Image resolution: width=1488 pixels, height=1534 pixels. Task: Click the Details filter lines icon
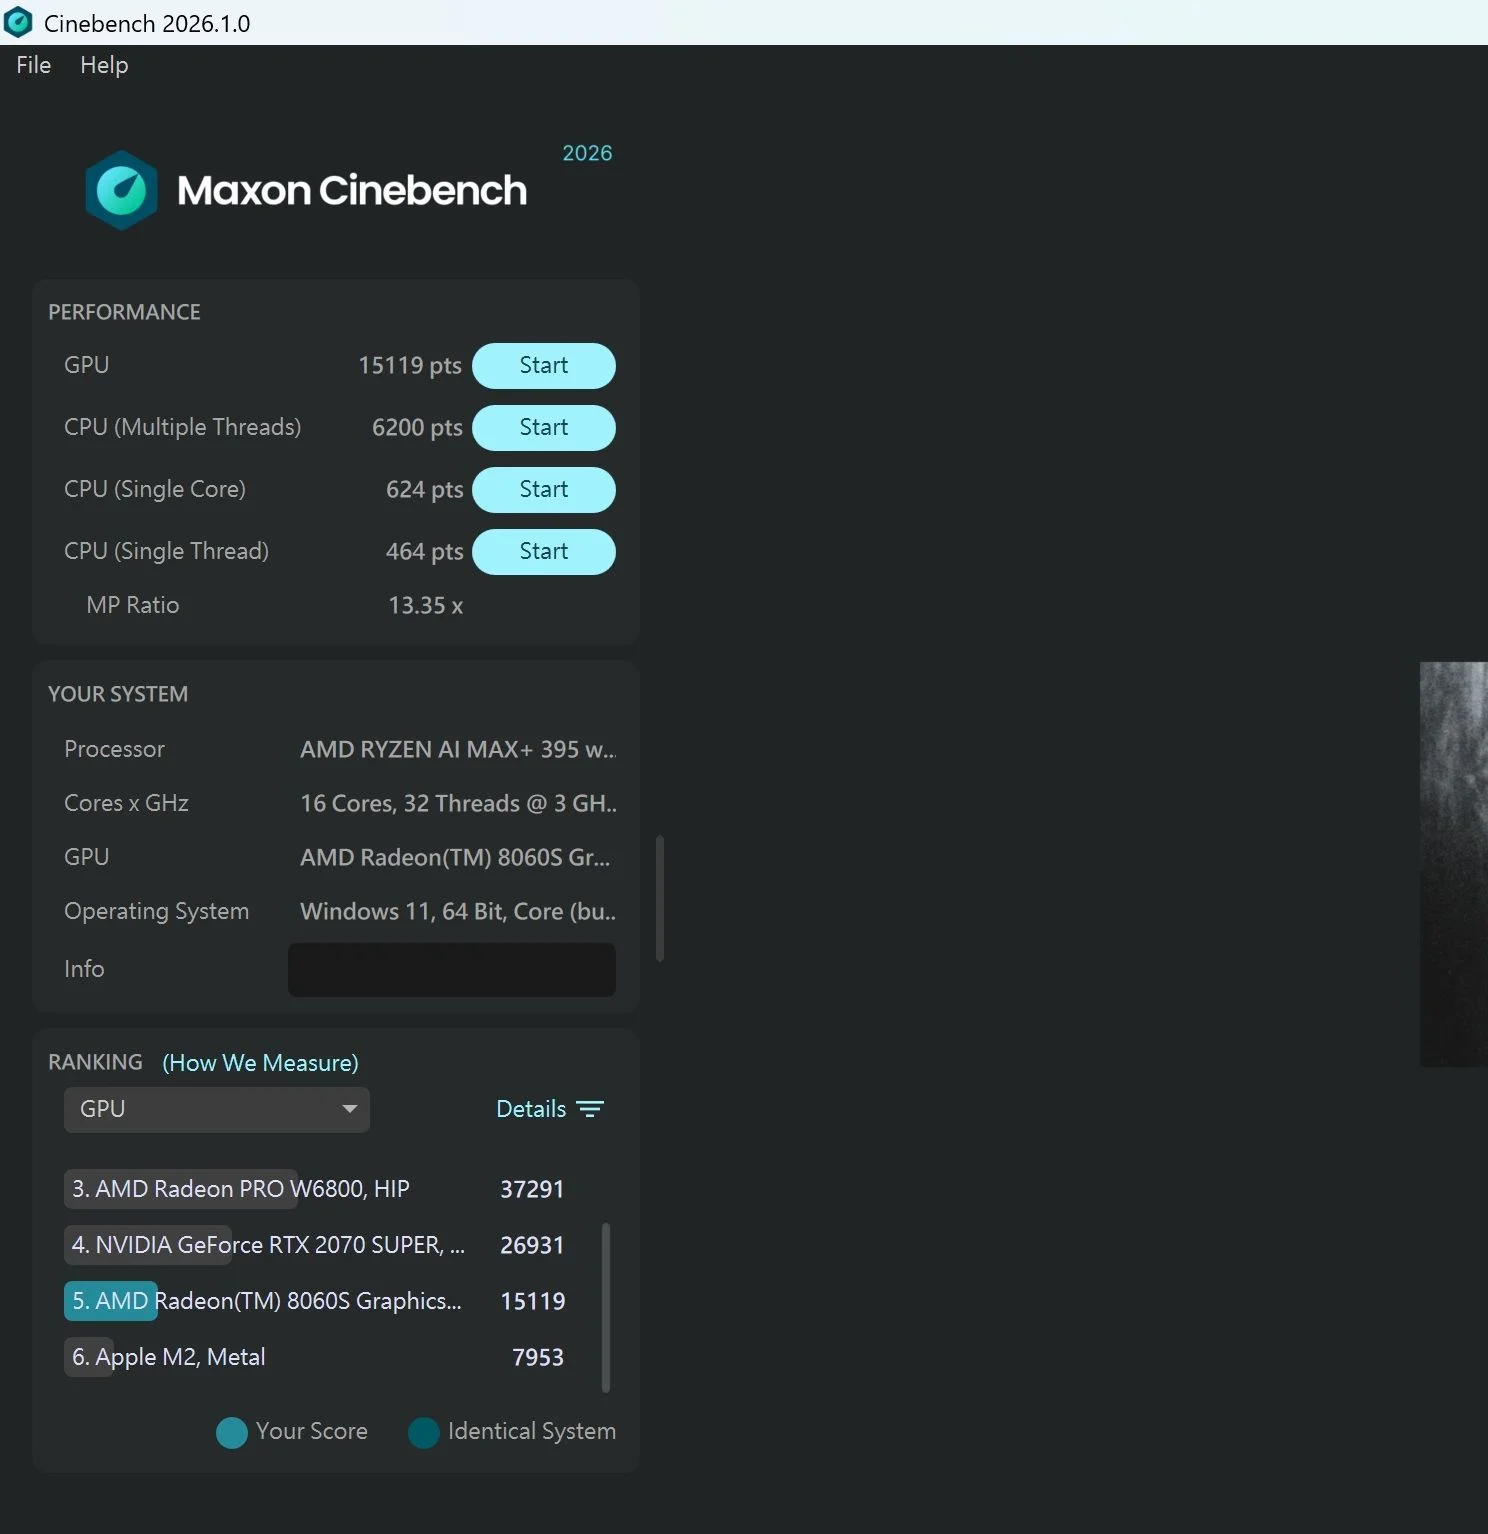(x=590, y=1109)
